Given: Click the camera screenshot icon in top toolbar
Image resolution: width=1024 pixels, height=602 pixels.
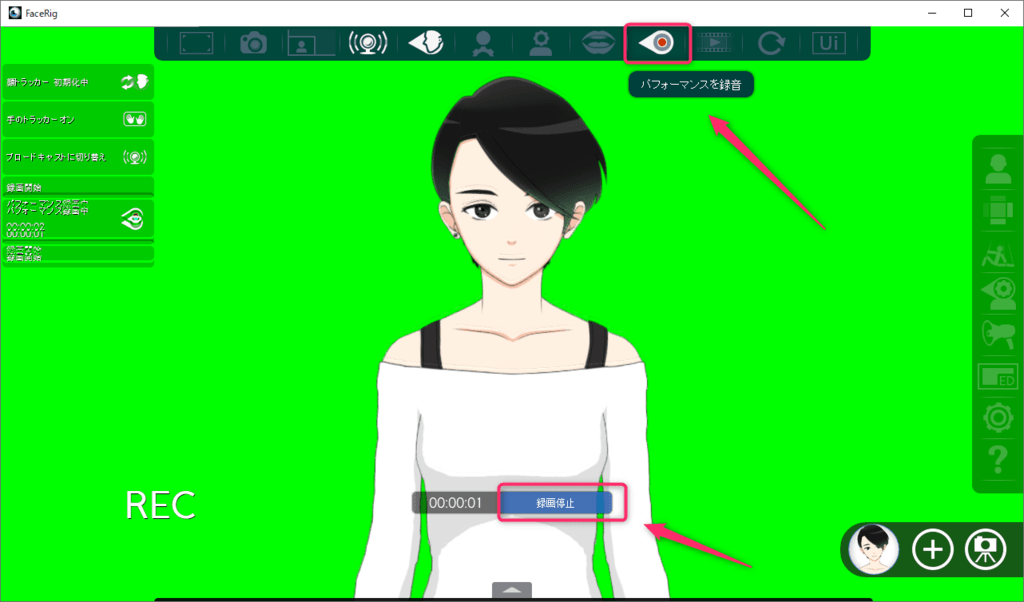Looking at the screenshot, I should 254,43.
